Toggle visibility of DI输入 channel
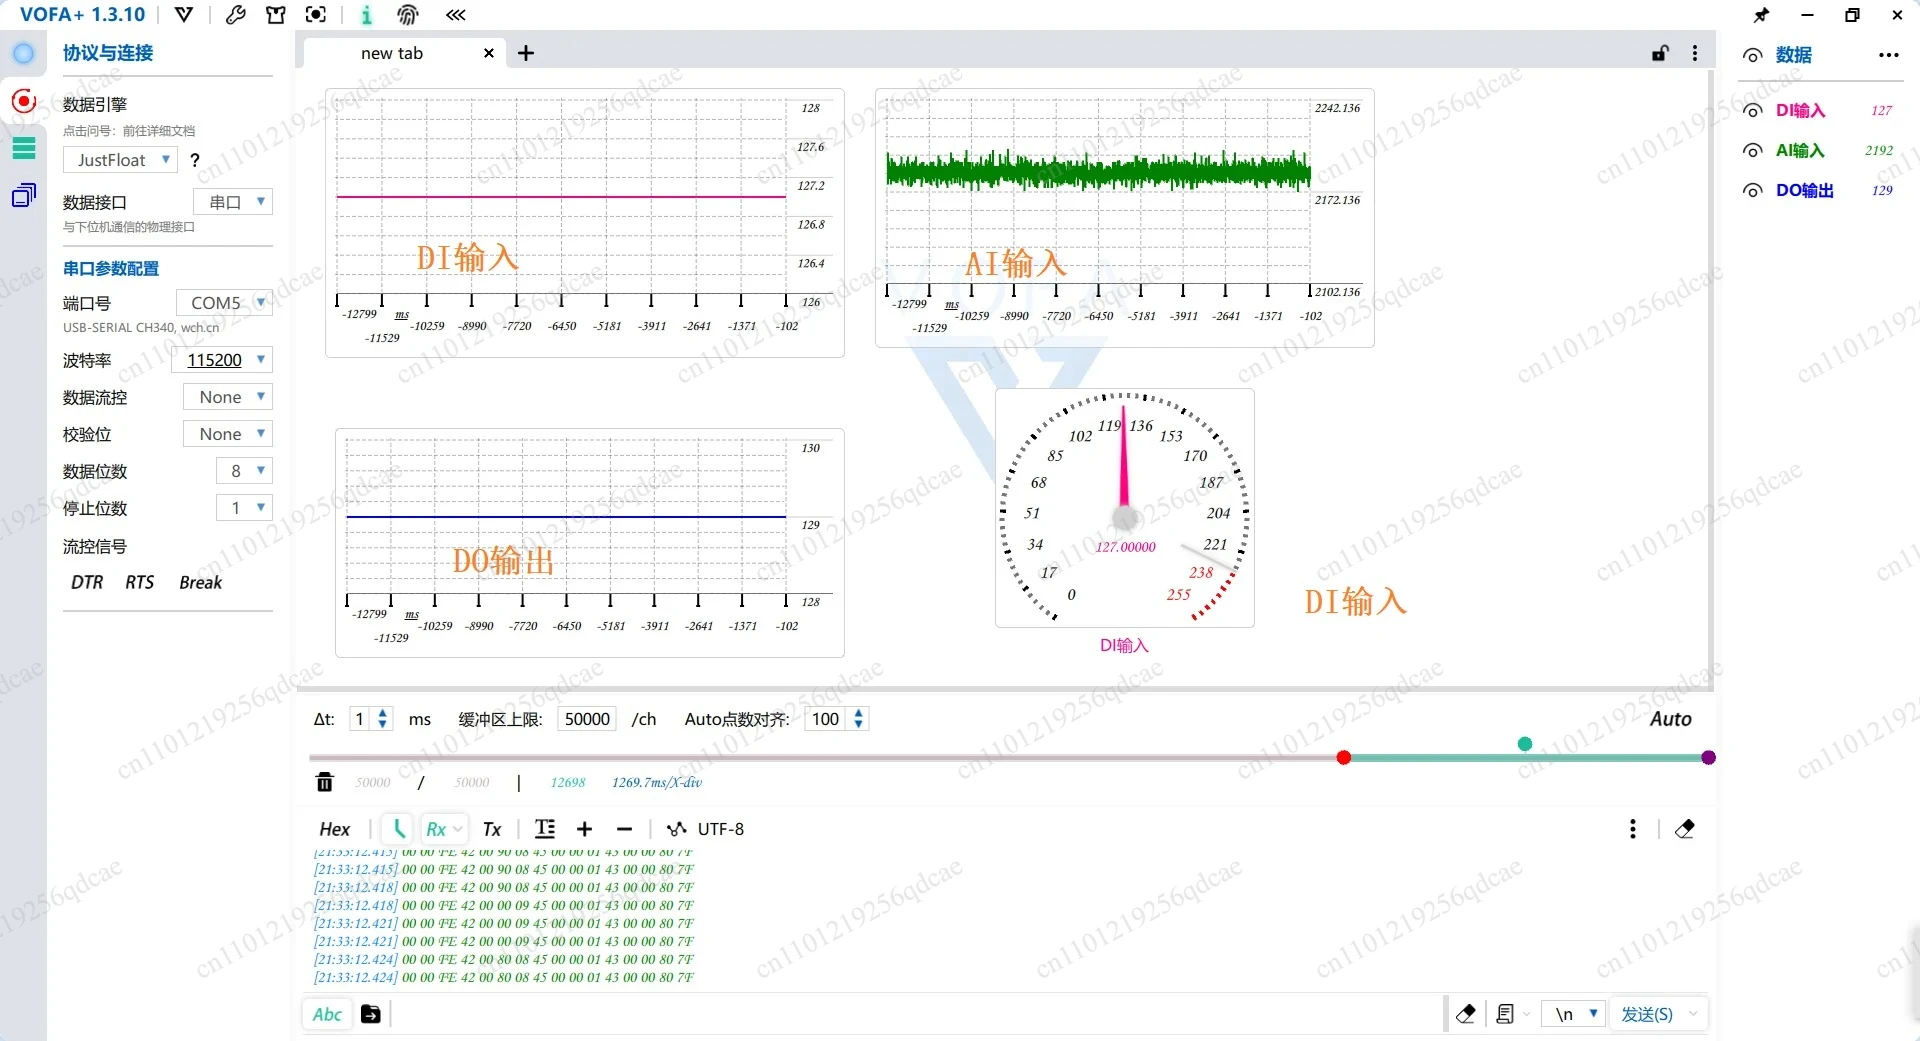Image resolution: width=1920 pixels, height=1041 pixels. point(1752,111)
